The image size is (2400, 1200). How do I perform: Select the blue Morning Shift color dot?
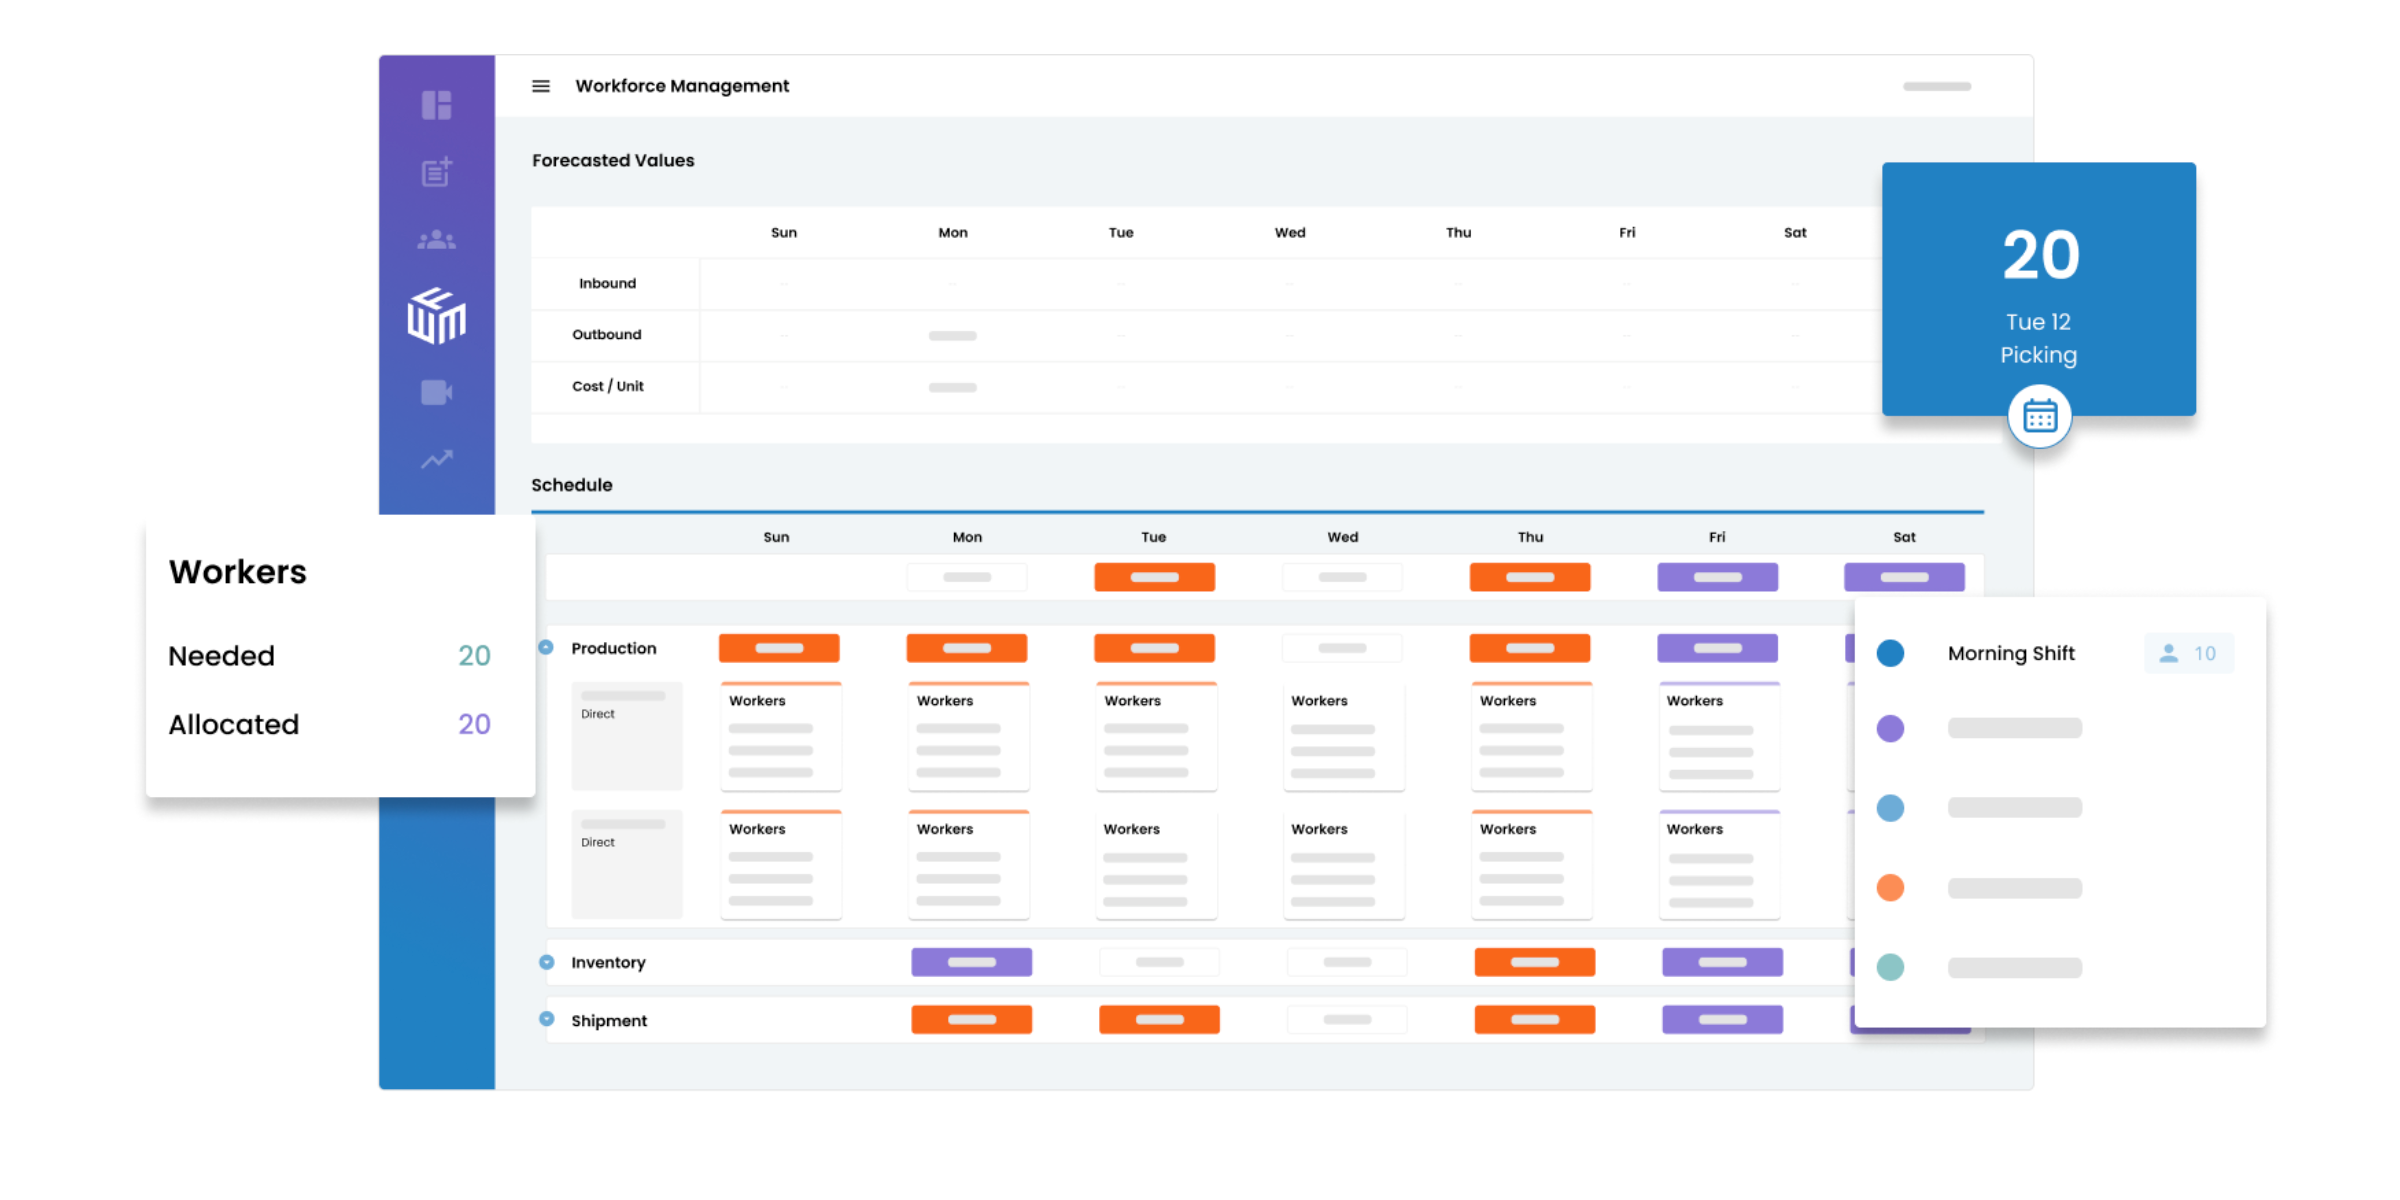[x=1890, y=653]
